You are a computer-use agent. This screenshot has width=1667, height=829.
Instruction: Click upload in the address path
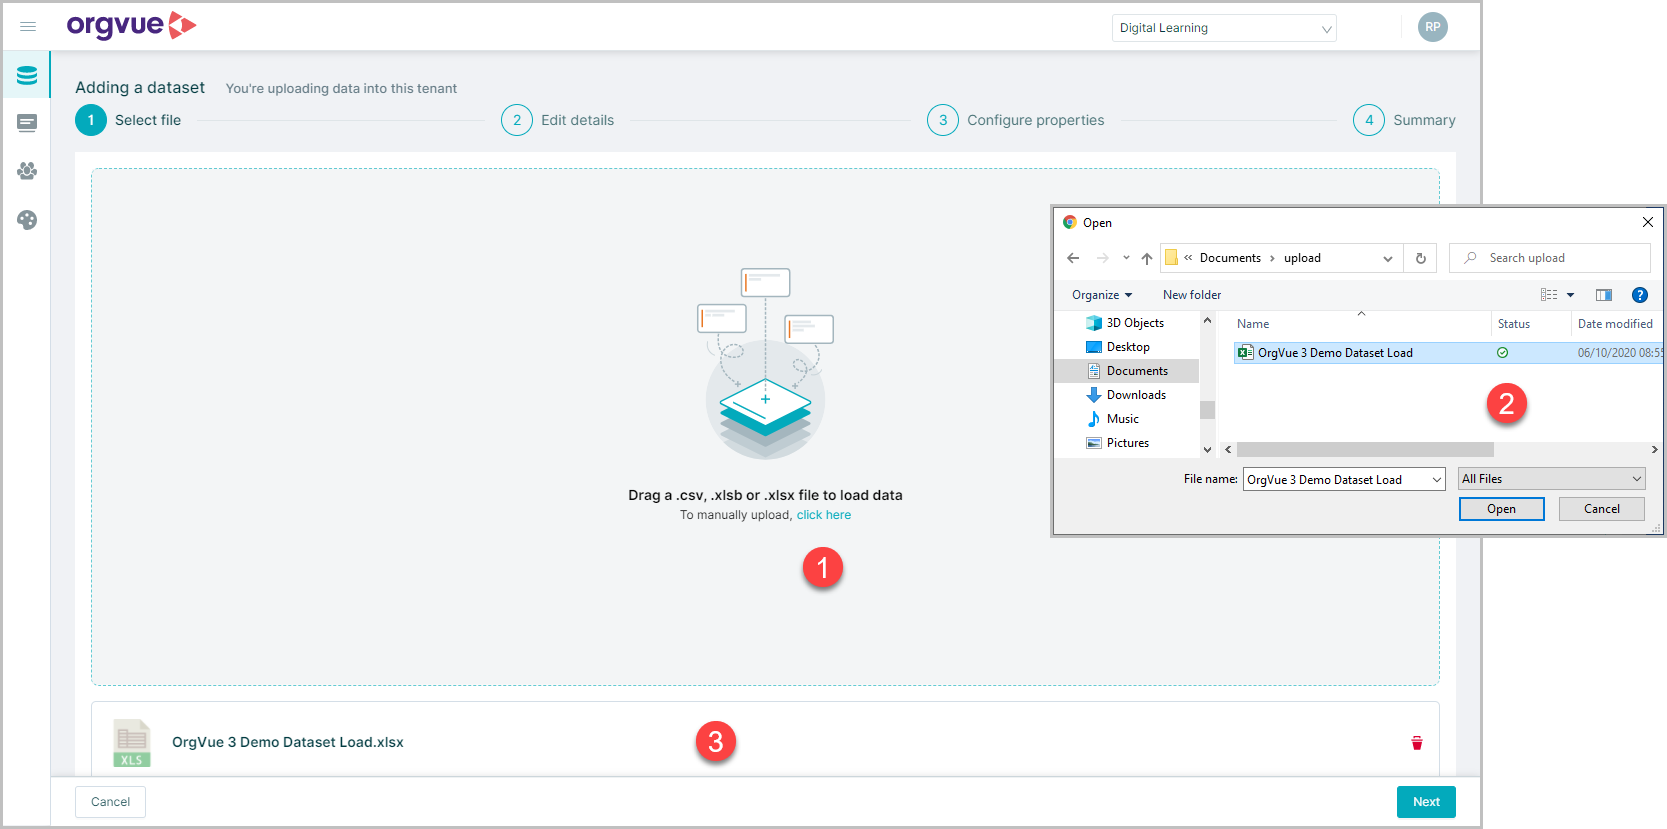pyautogui.click(x=1302, y=258)
